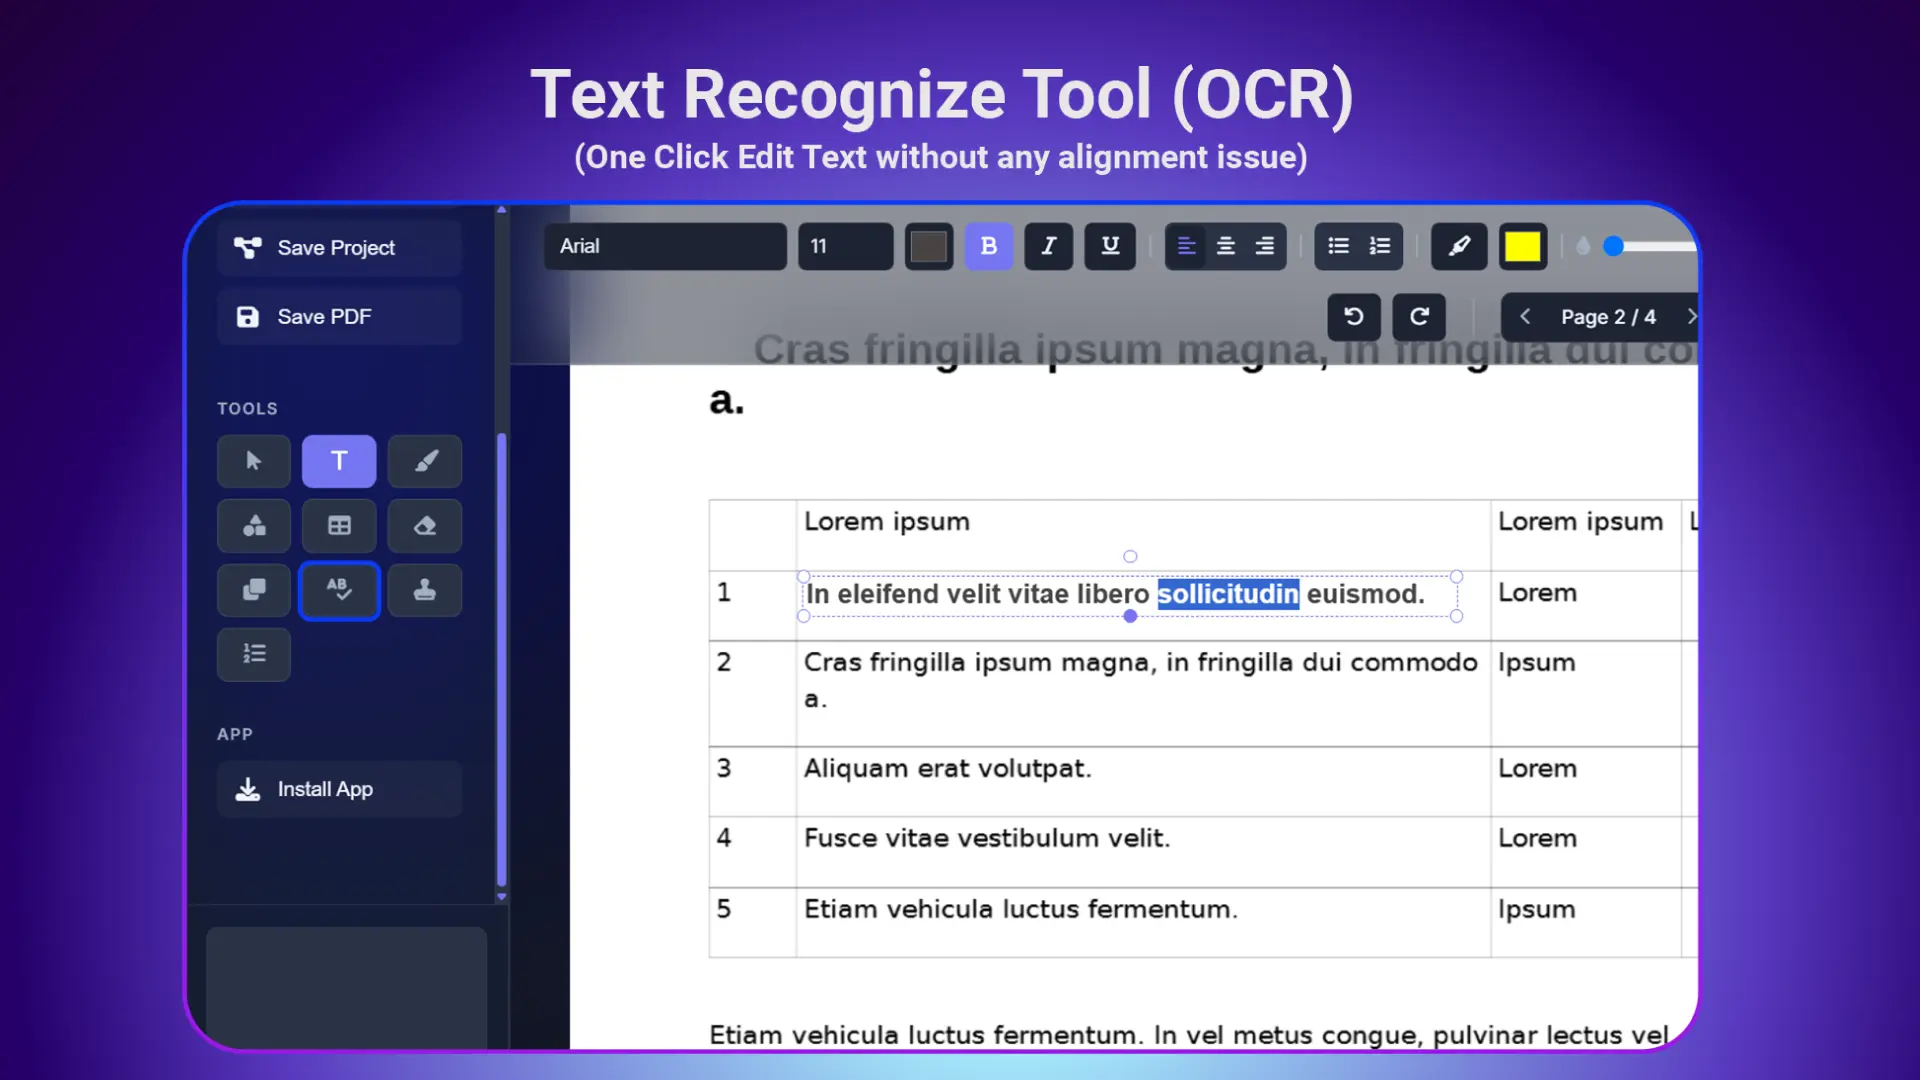Viewport: 1920px width, 1080px height.
Task: Open the Shapes tool
Action: click(253, 526)
